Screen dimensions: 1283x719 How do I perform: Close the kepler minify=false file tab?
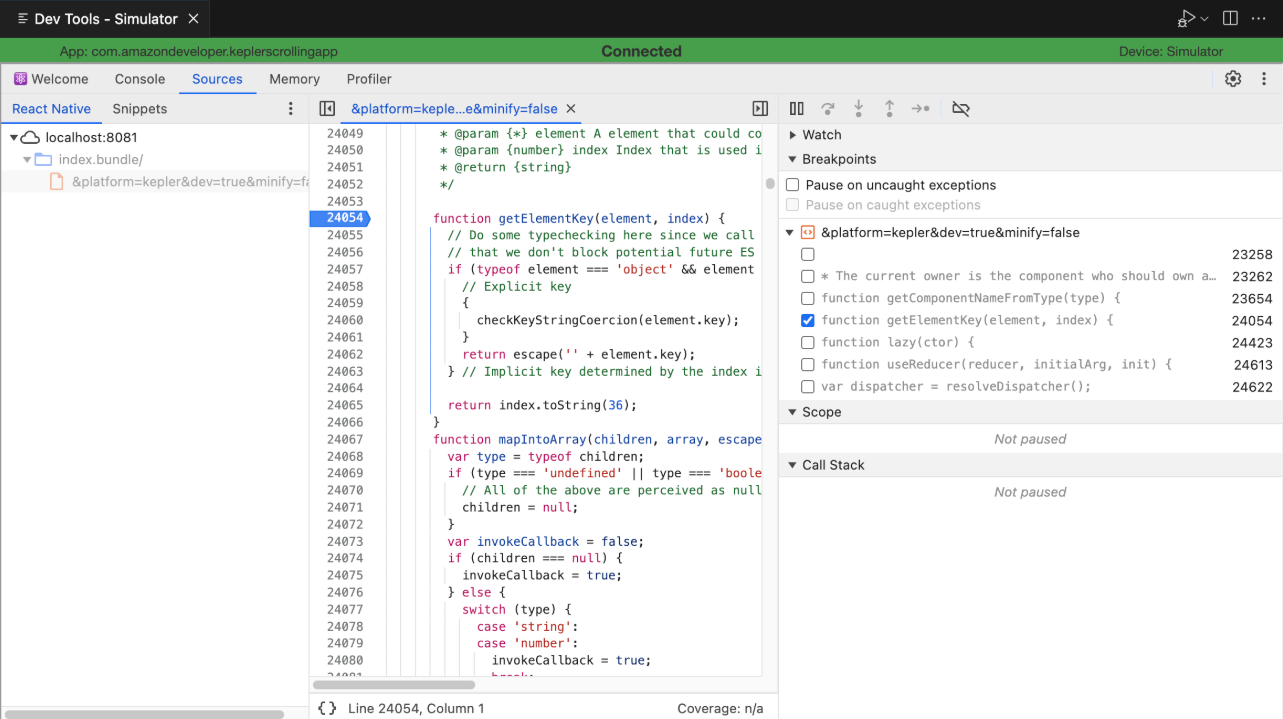coord(571,108)
